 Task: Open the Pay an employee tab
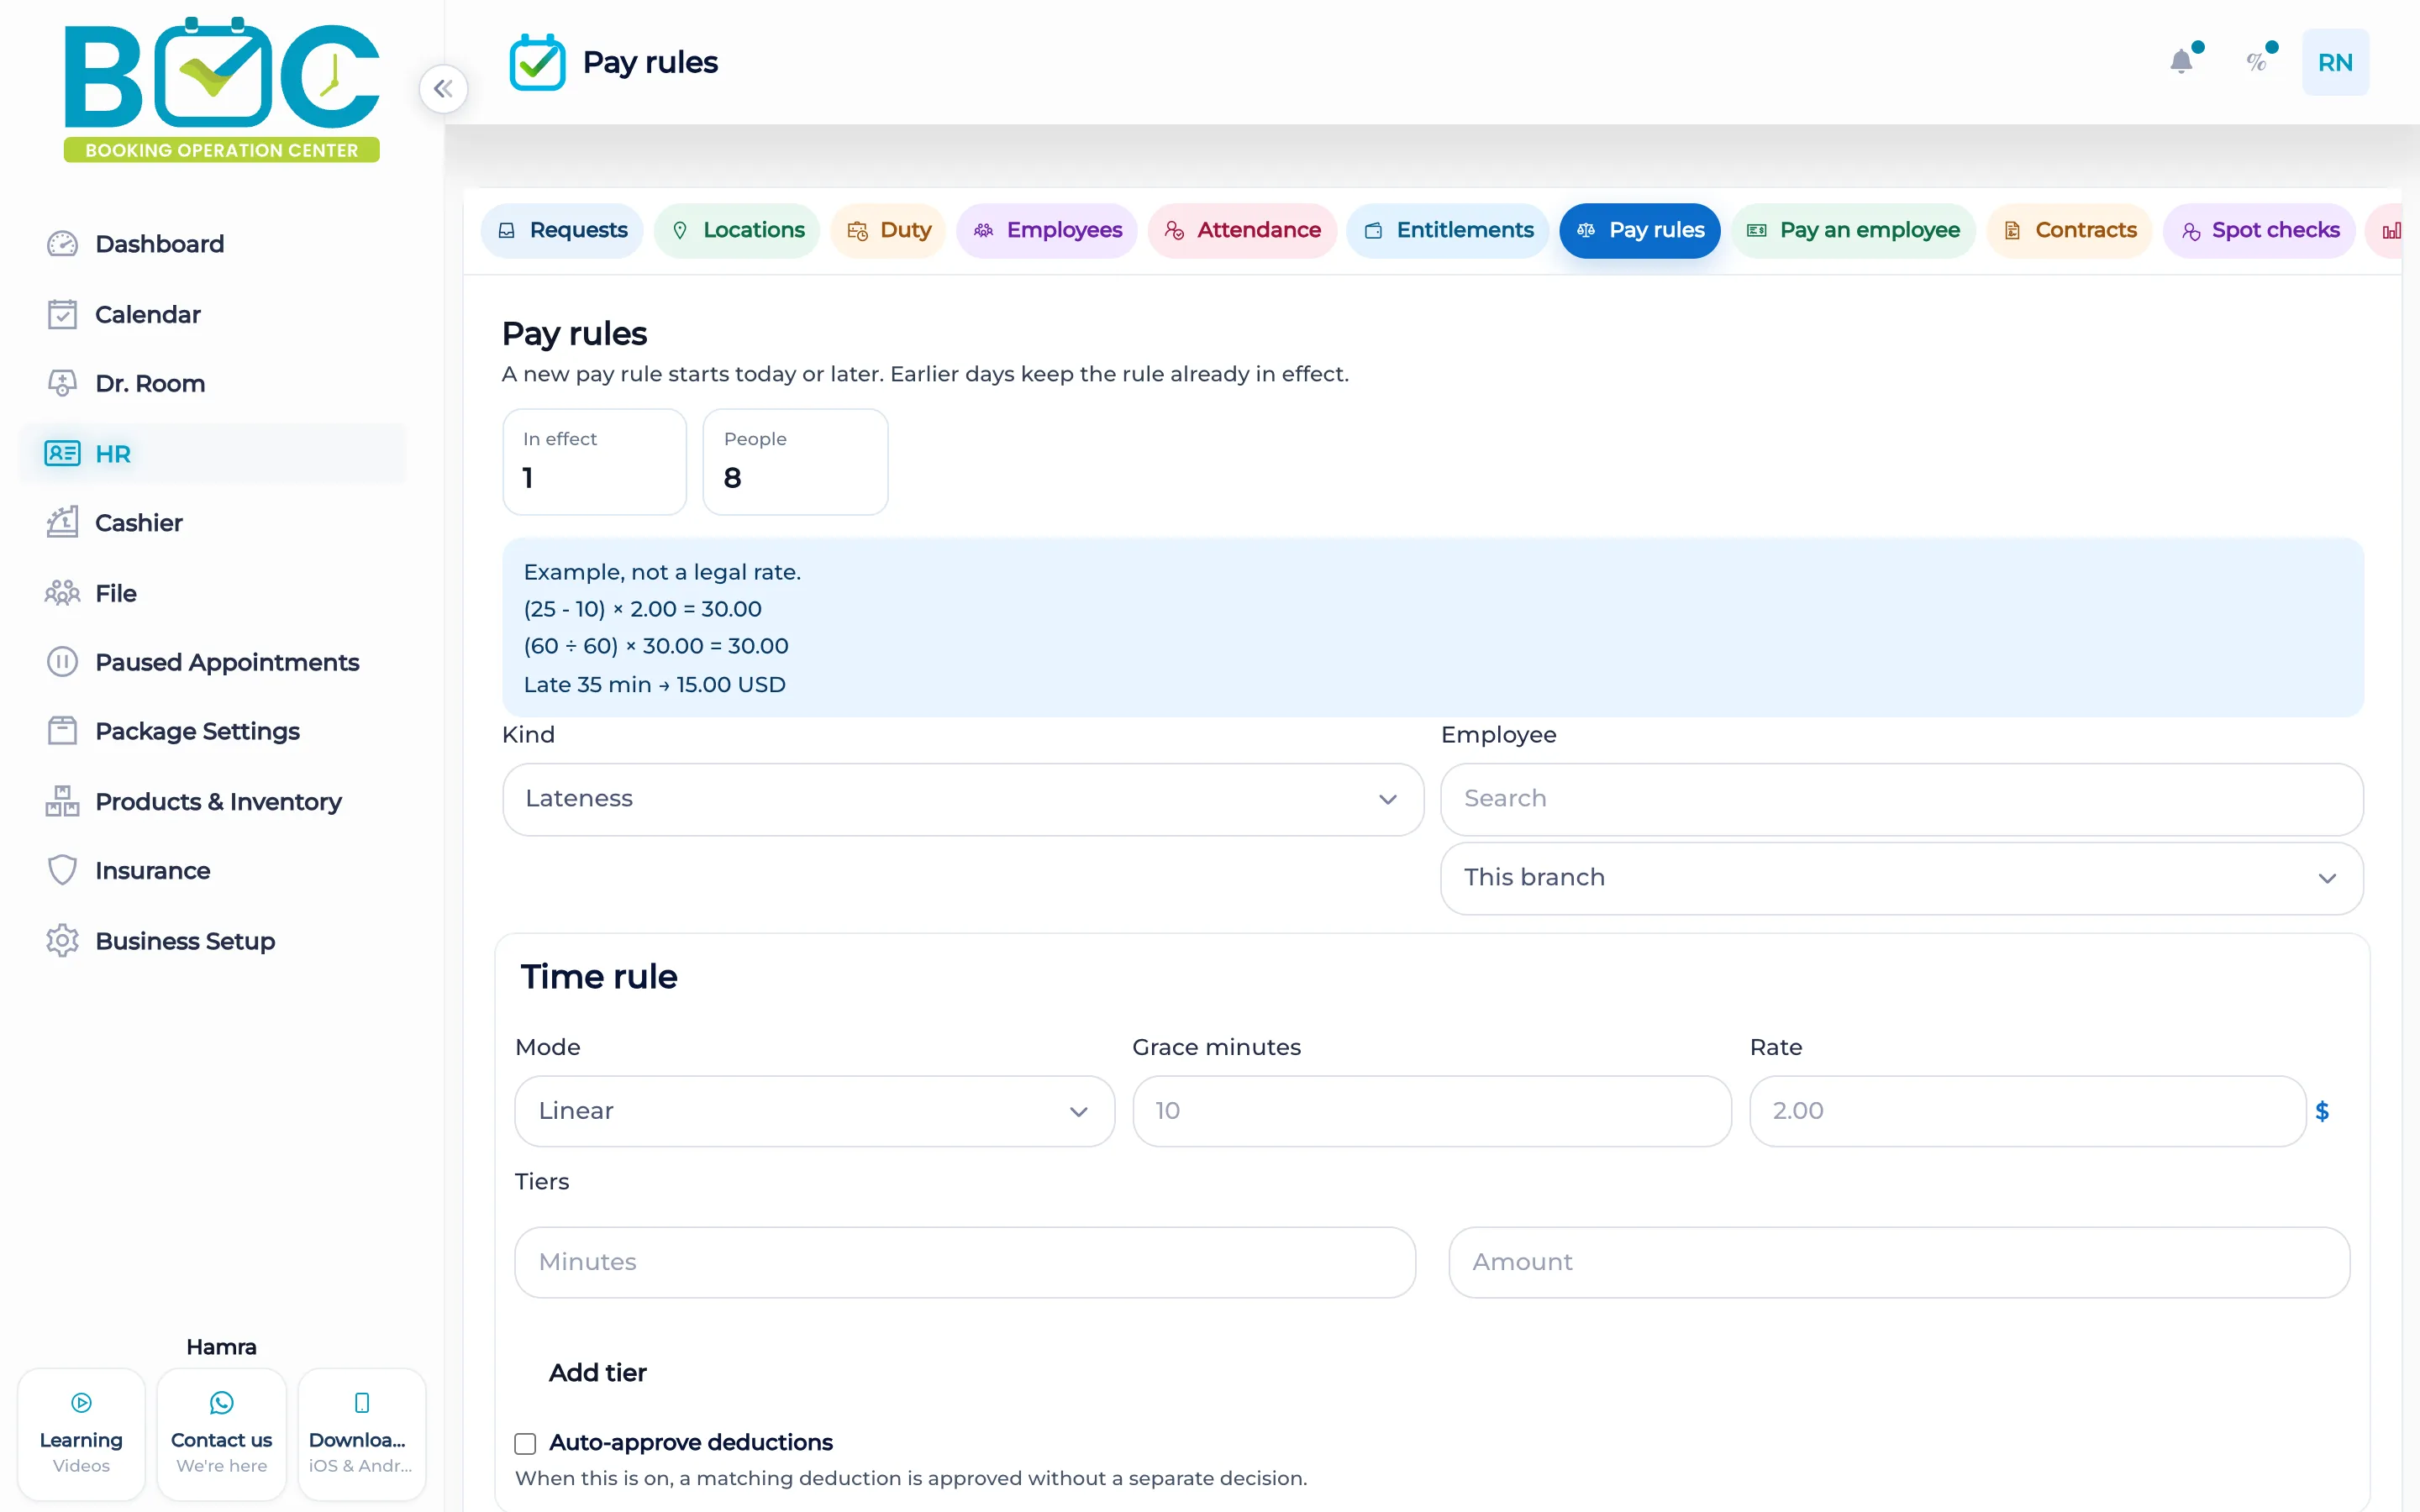1853,231
